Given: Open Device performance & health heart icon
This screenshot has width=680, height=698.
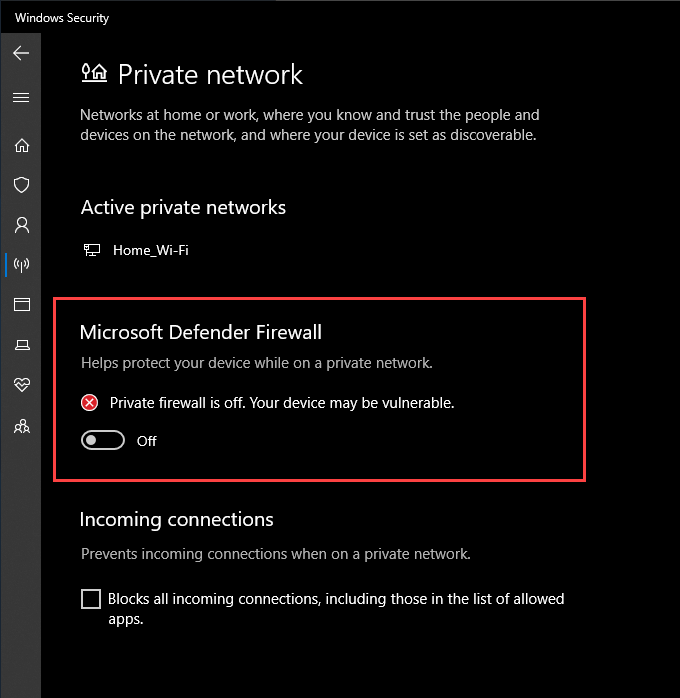Looking at the screenshot, I should click(21, 385).
